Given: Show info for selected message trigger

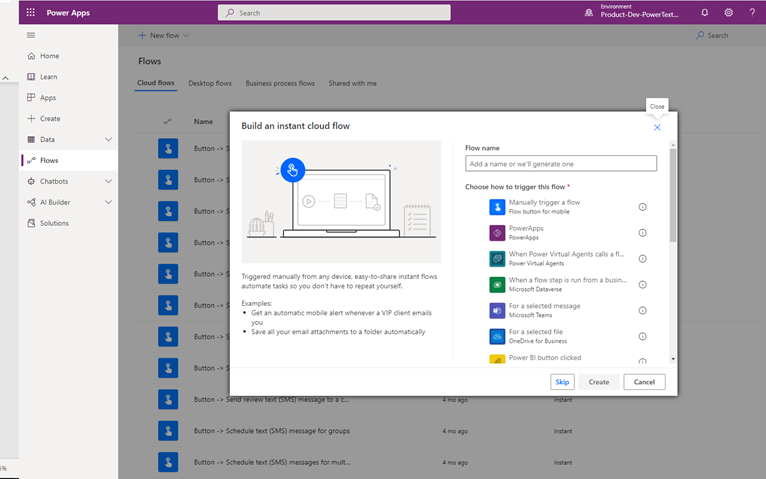Looking at the screenshot, I should point(642,311).
